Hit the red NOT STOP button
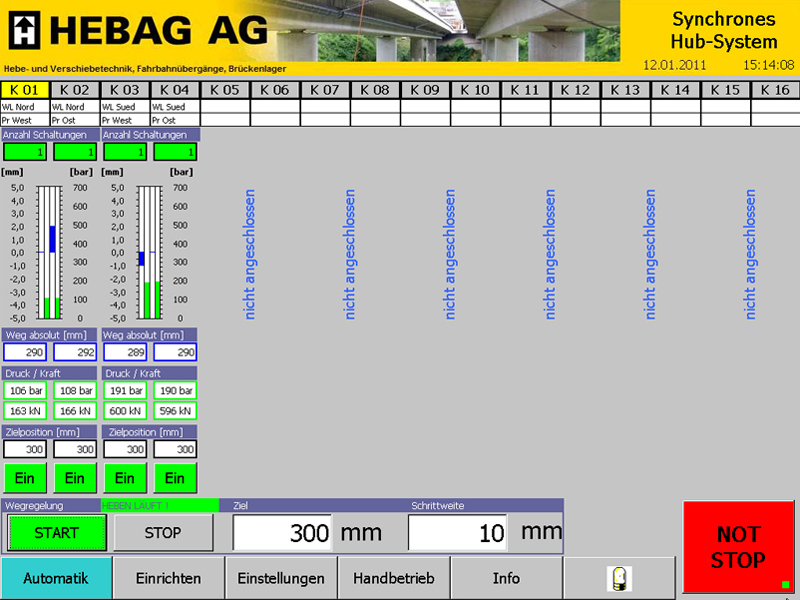The height and width of the screenshot is (600, 800). coord(738,546)
